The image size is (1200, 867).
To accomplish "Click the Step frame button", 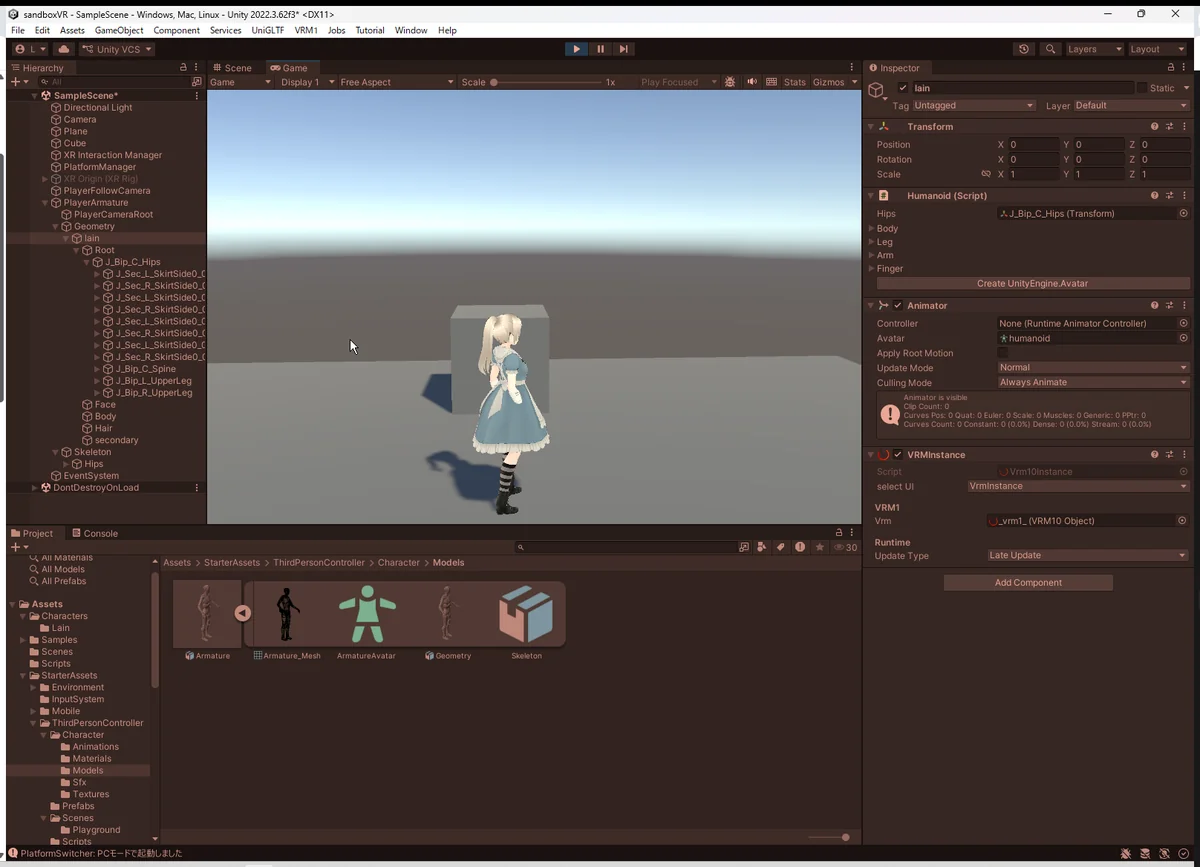I will pyautogui.click(x=624, y=49).
